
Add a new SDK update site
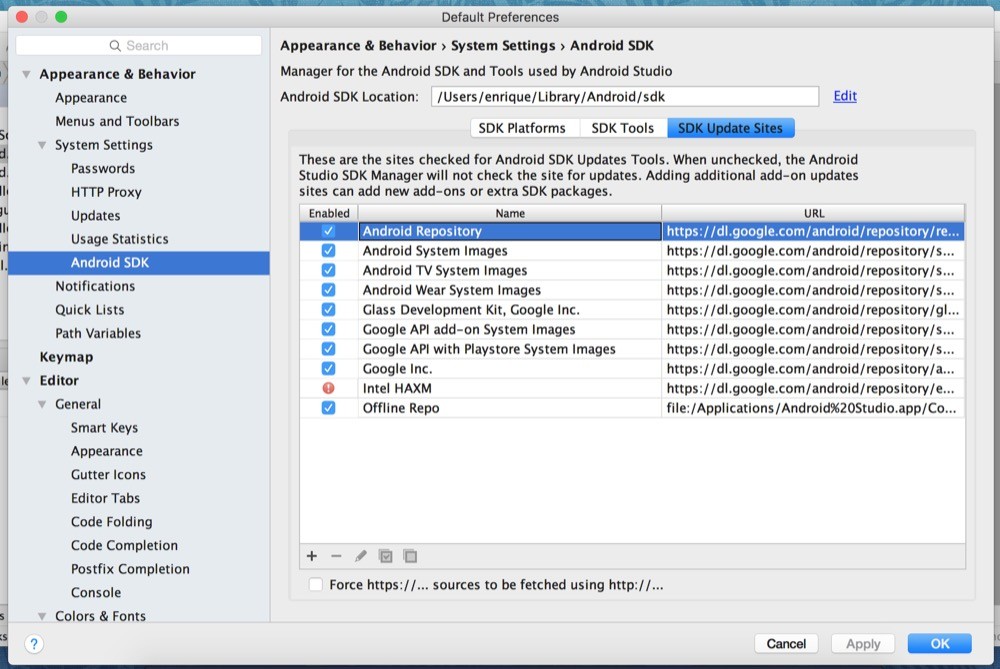pyautogui.click(x=311, y=556)
